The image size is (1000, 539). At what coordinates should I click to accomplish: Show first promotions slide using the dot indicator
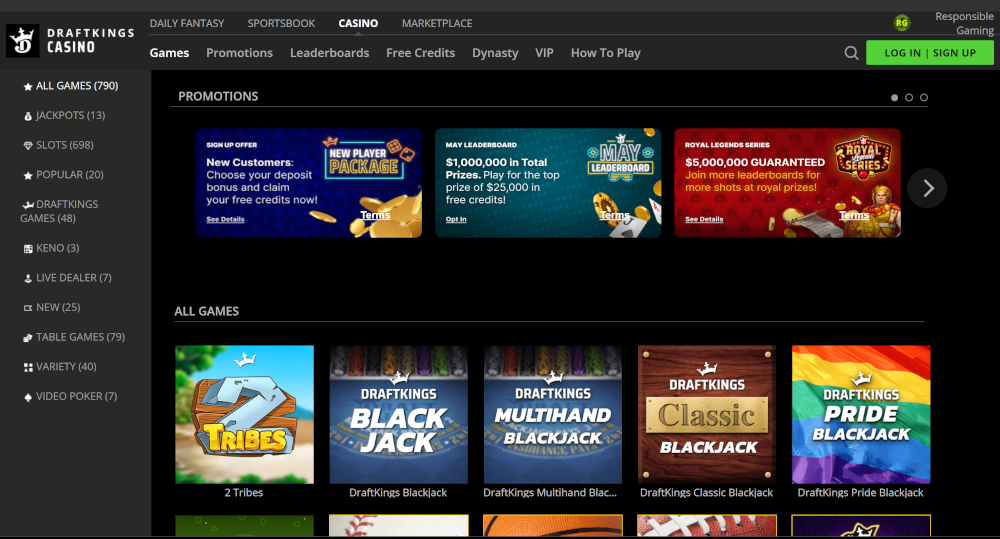[894, 98]
